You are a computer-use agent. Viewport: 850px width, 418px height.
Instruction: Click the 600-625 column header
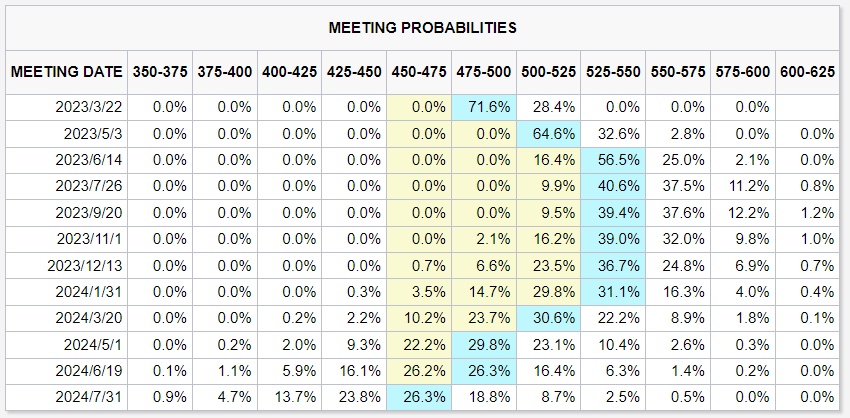[808, 72]
